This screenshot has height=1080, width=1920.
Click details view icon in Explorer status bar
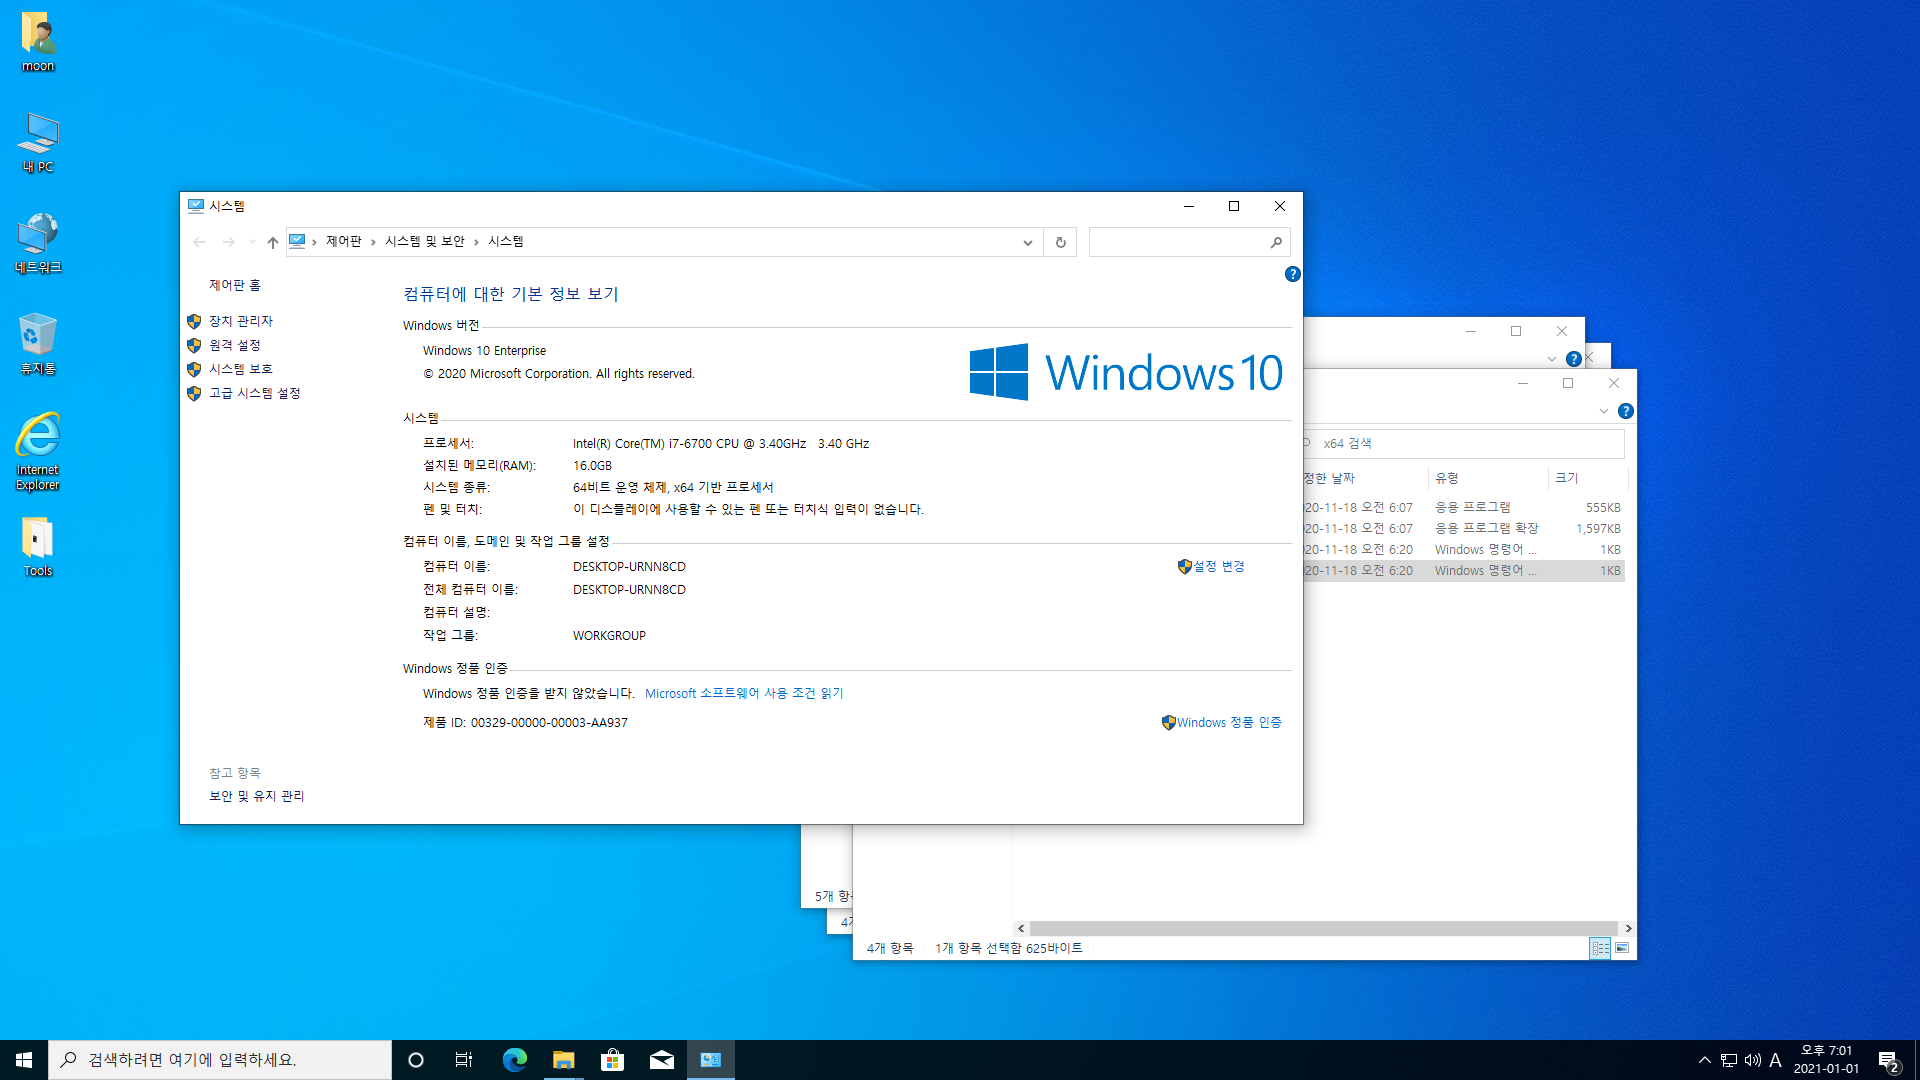click(x=1600, y=948)
